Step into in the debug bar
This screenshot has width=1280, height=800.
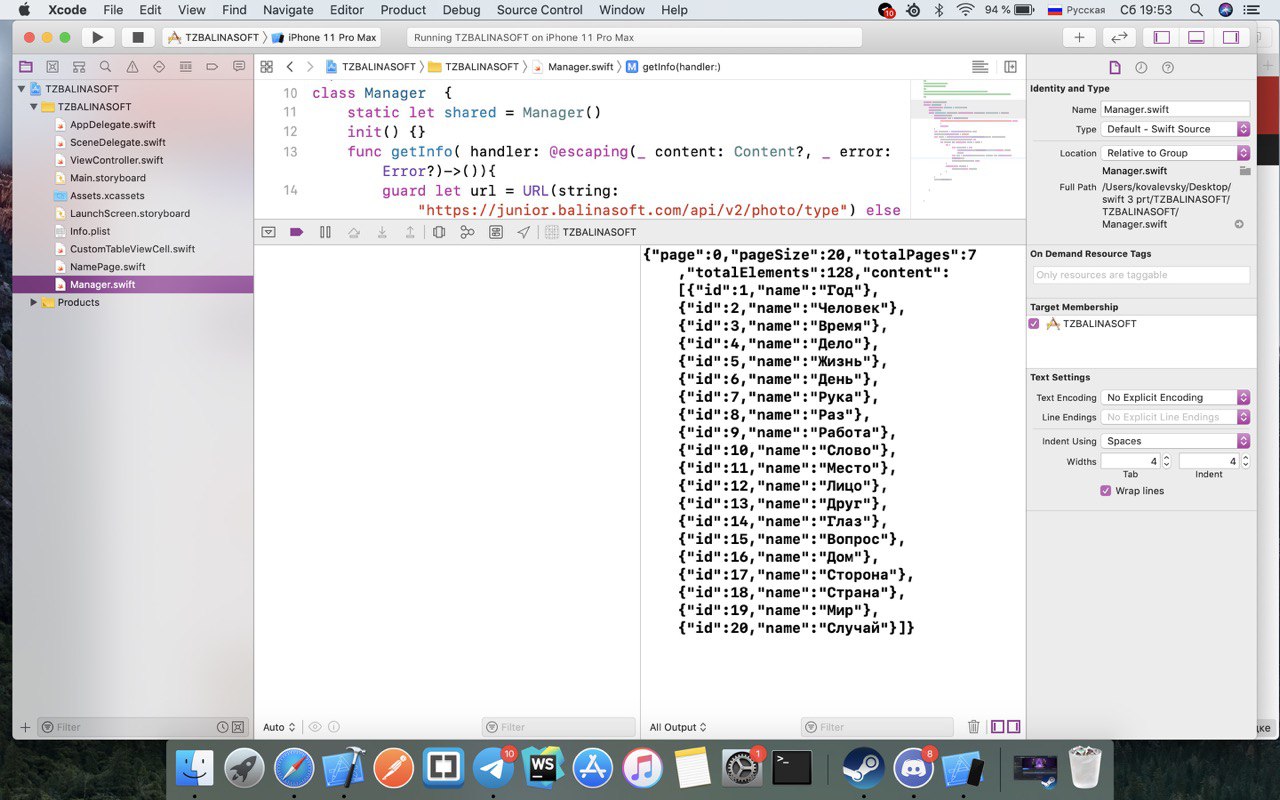pos(382,232)
